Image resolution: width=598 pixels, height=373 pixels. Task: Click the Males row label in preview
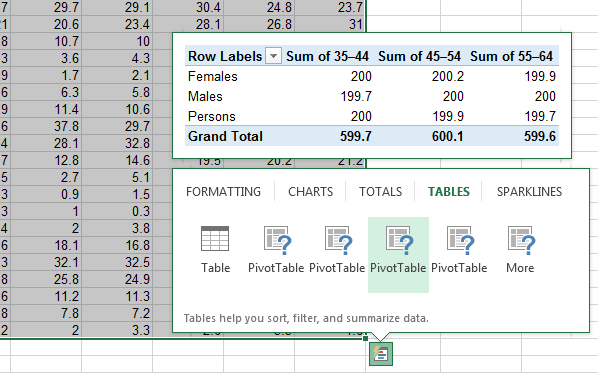(x=205, y=96)
